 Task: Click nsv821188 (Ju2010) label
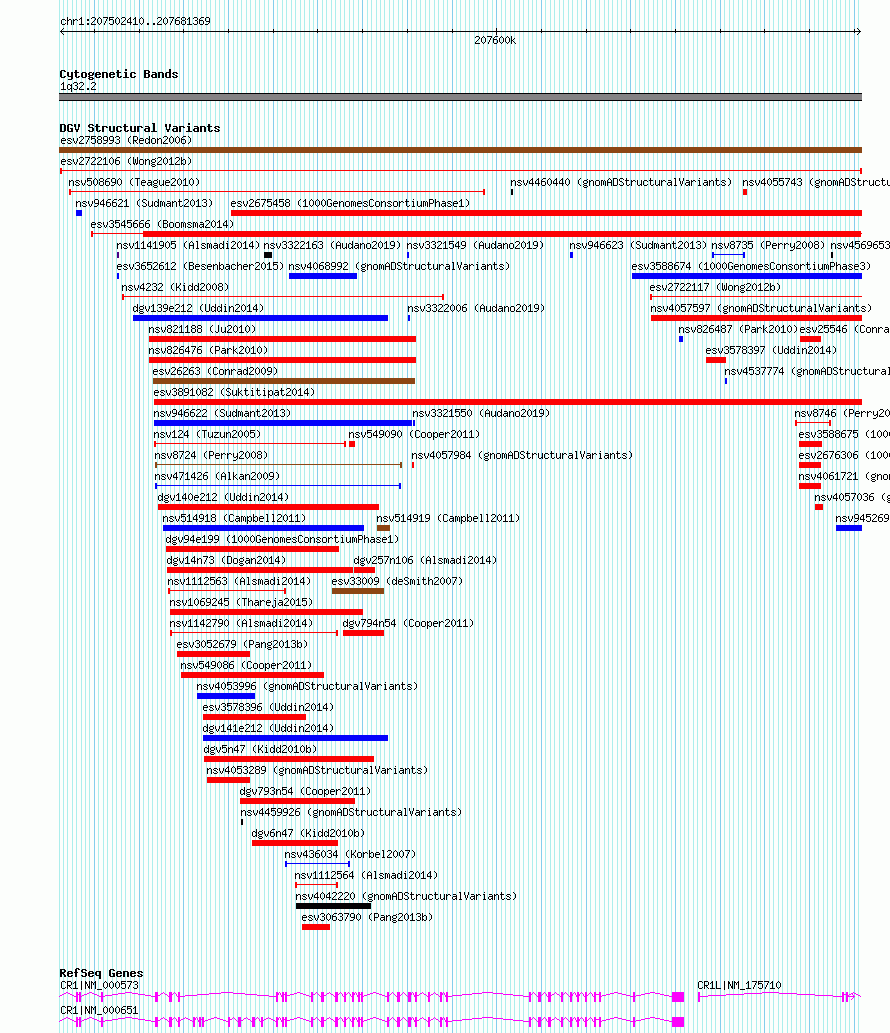click(202, 330)
